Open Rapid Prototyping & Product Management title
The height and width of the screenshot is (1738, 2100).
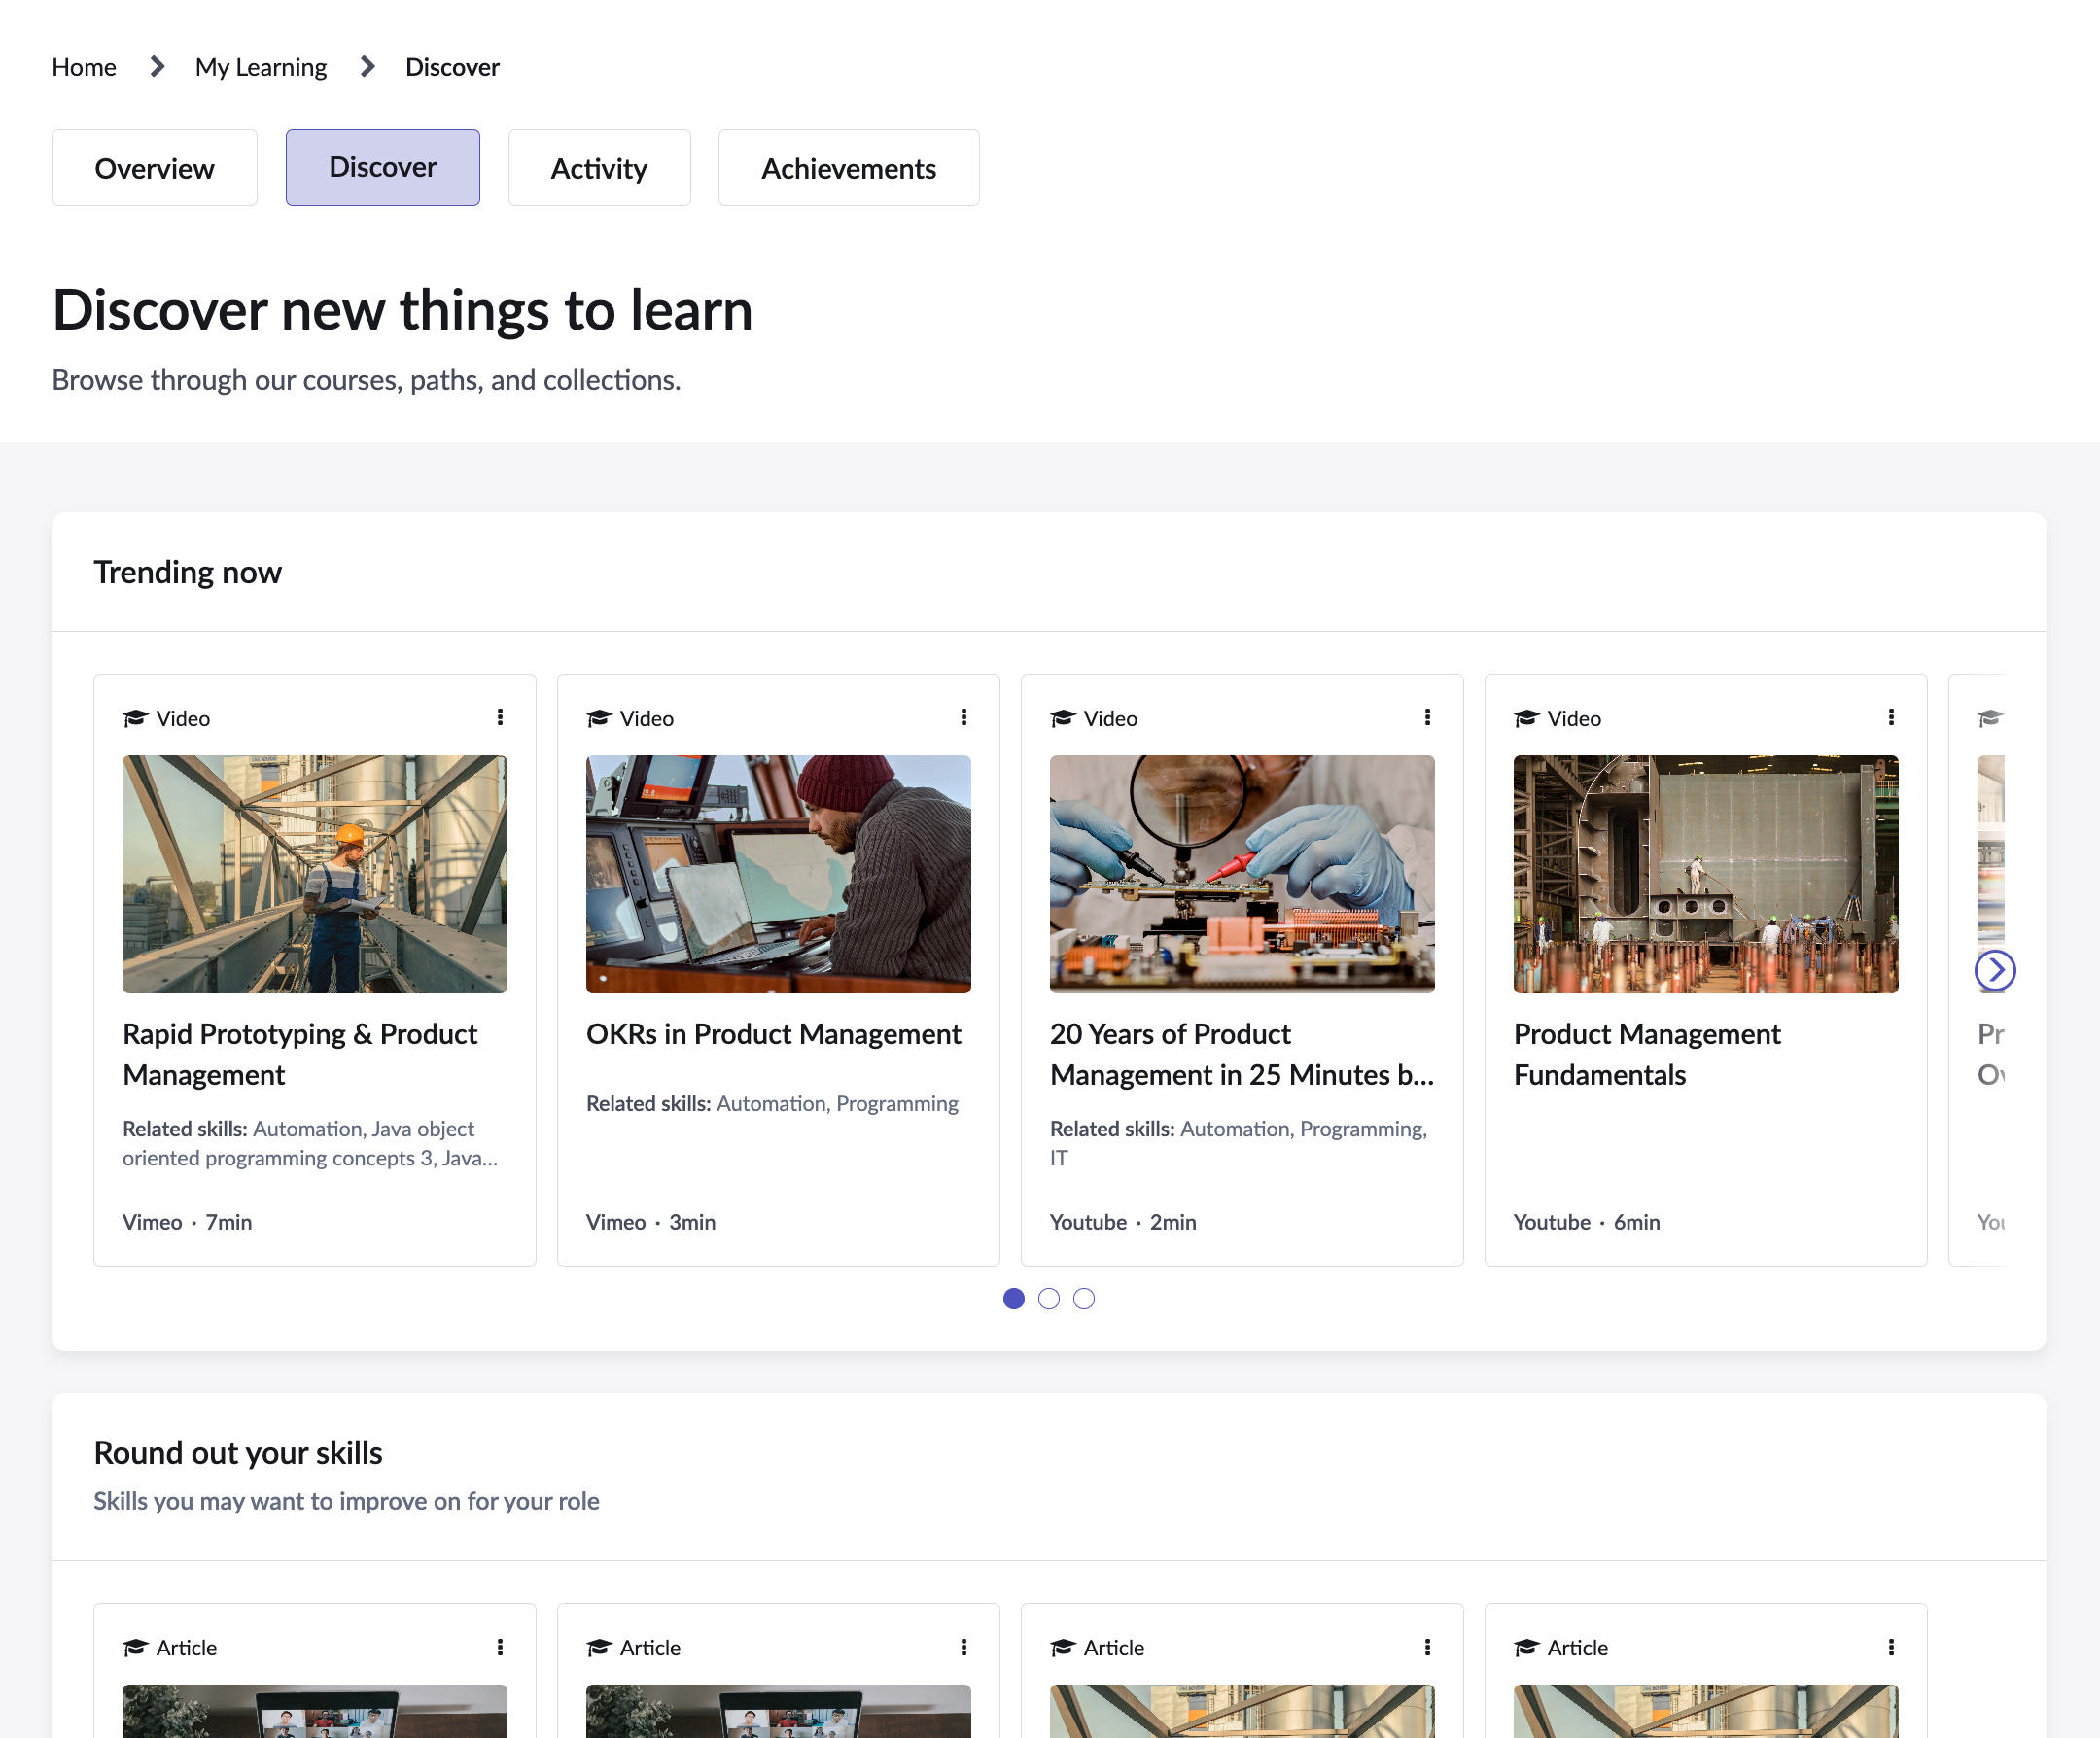click(x=300, y=1054)
